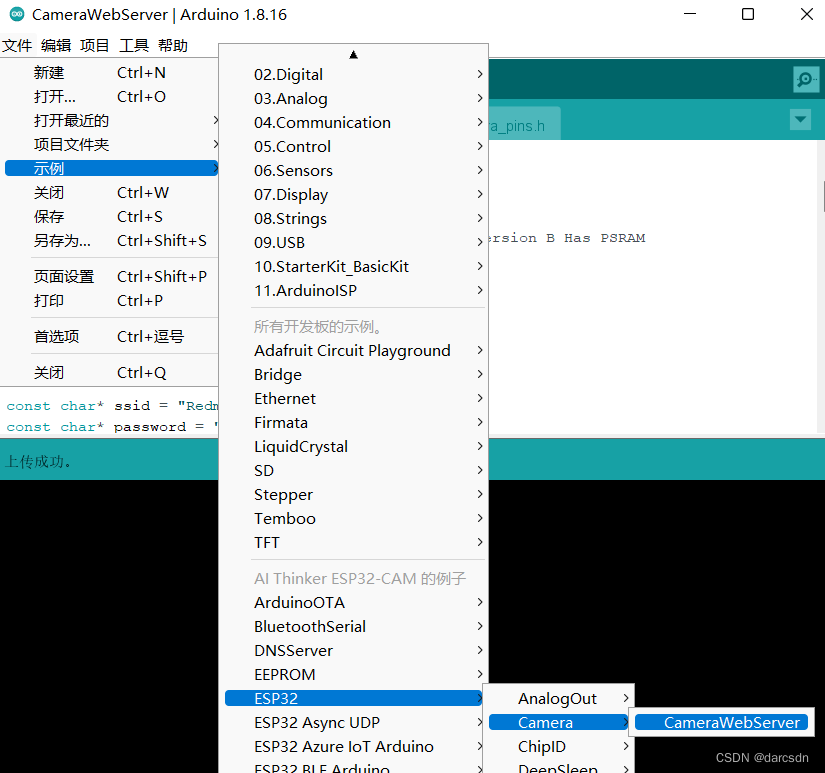Open the Ethernet examples submenu
The image size is (825, 773).
click(x=354, y=398)
